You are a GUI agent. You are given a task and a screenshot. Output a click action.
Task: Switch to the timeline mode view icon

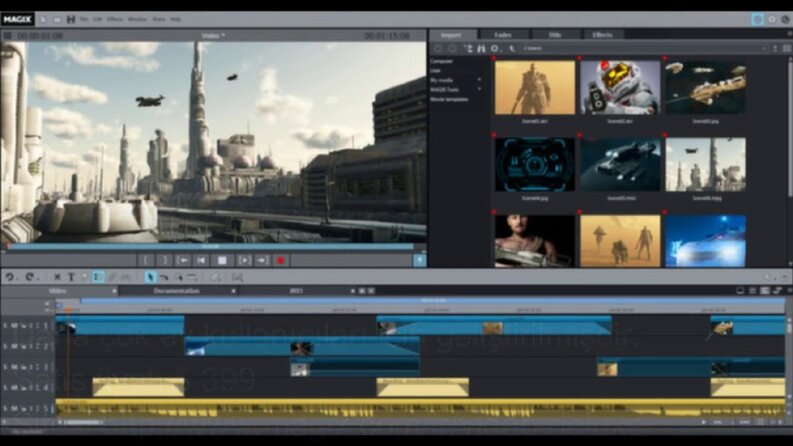click(x=765, y=291)
